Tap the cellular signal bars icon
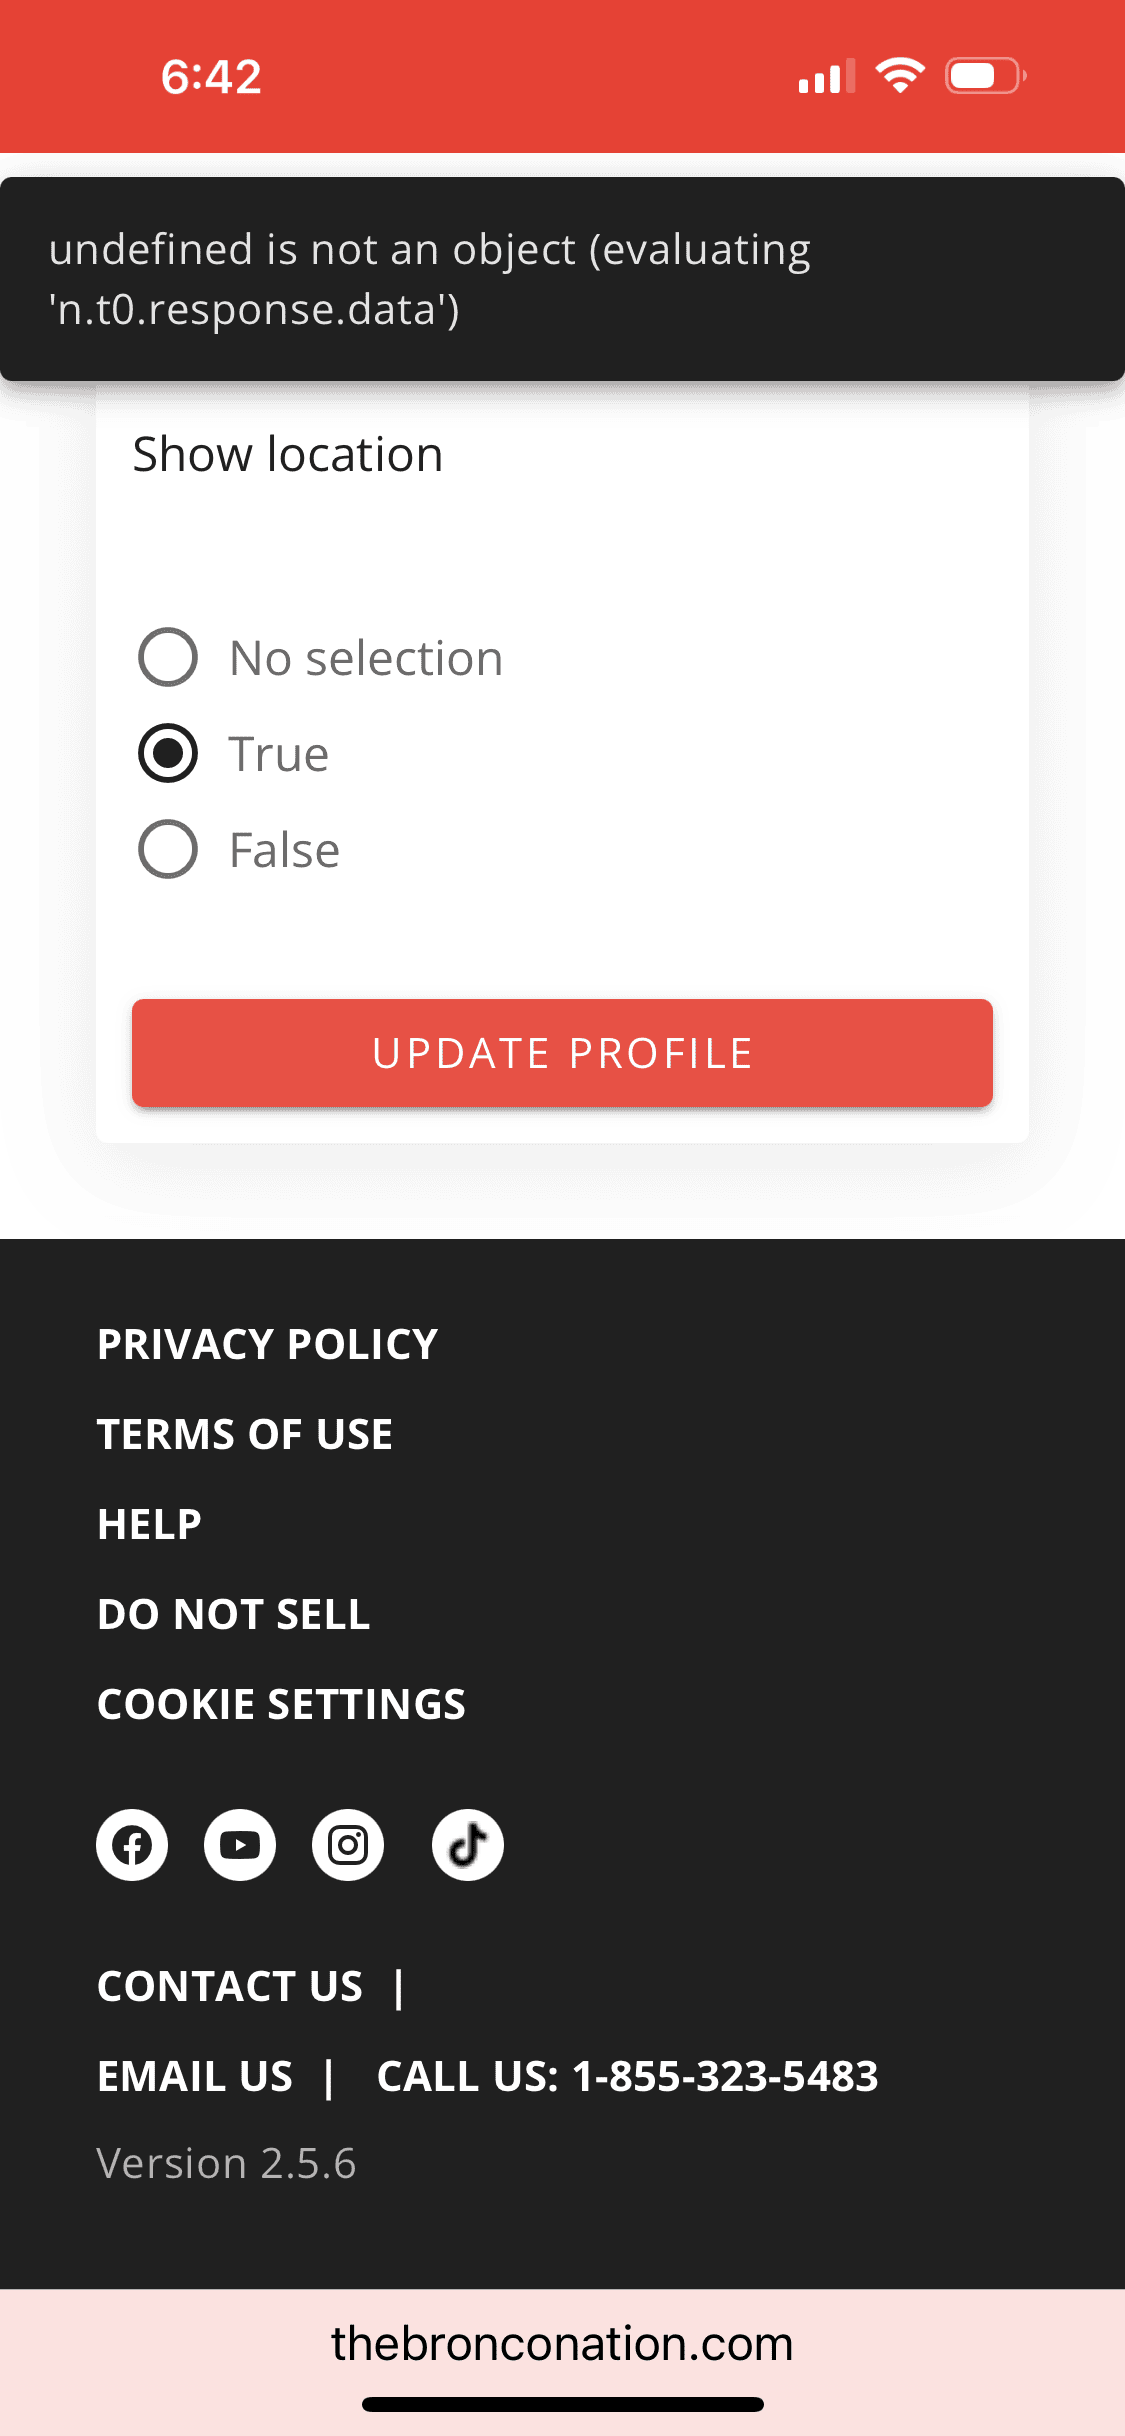Screen dimensions: 1125x2436 827,77
